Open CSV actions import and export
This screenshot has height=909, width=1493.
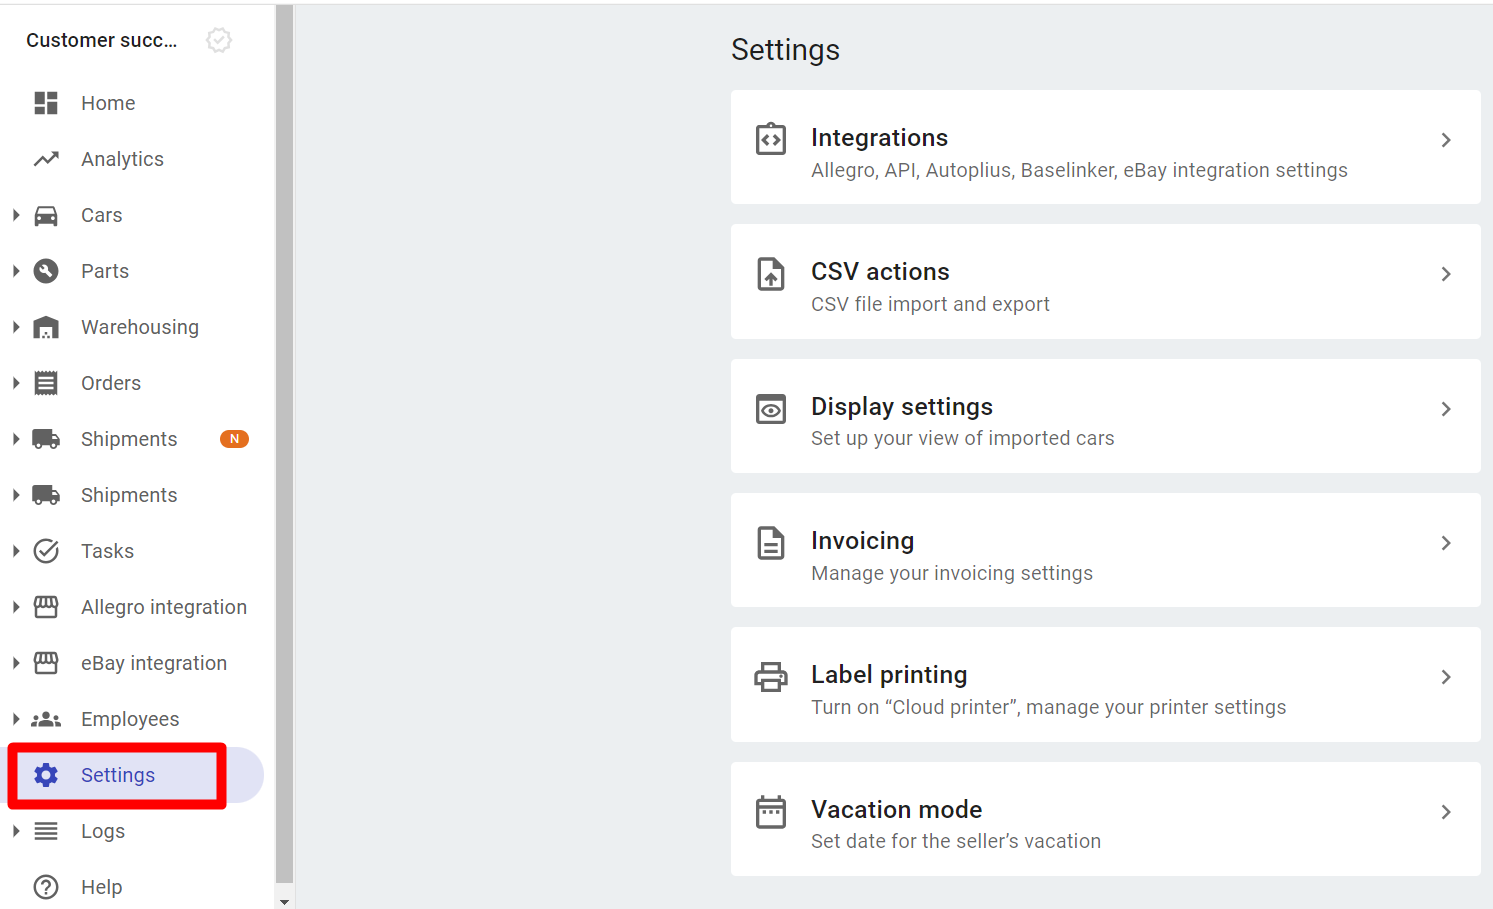[1105, 282]
